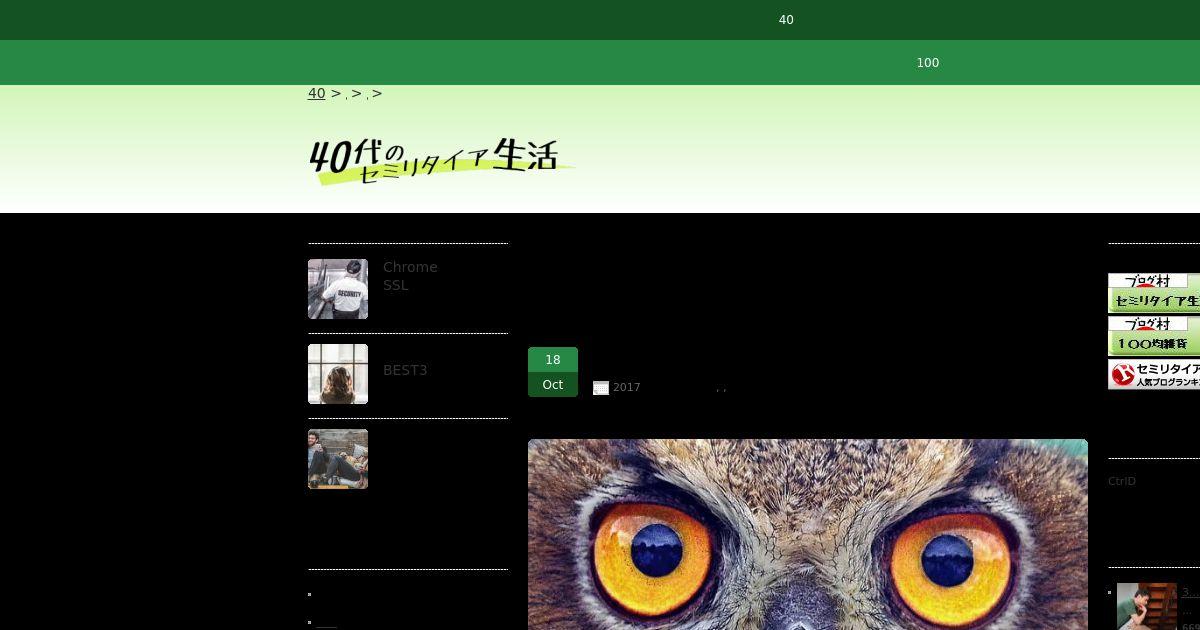Click the '18 Oct' date badge
The height and width of the screenshot is (630, 1200).
point(553,372)
